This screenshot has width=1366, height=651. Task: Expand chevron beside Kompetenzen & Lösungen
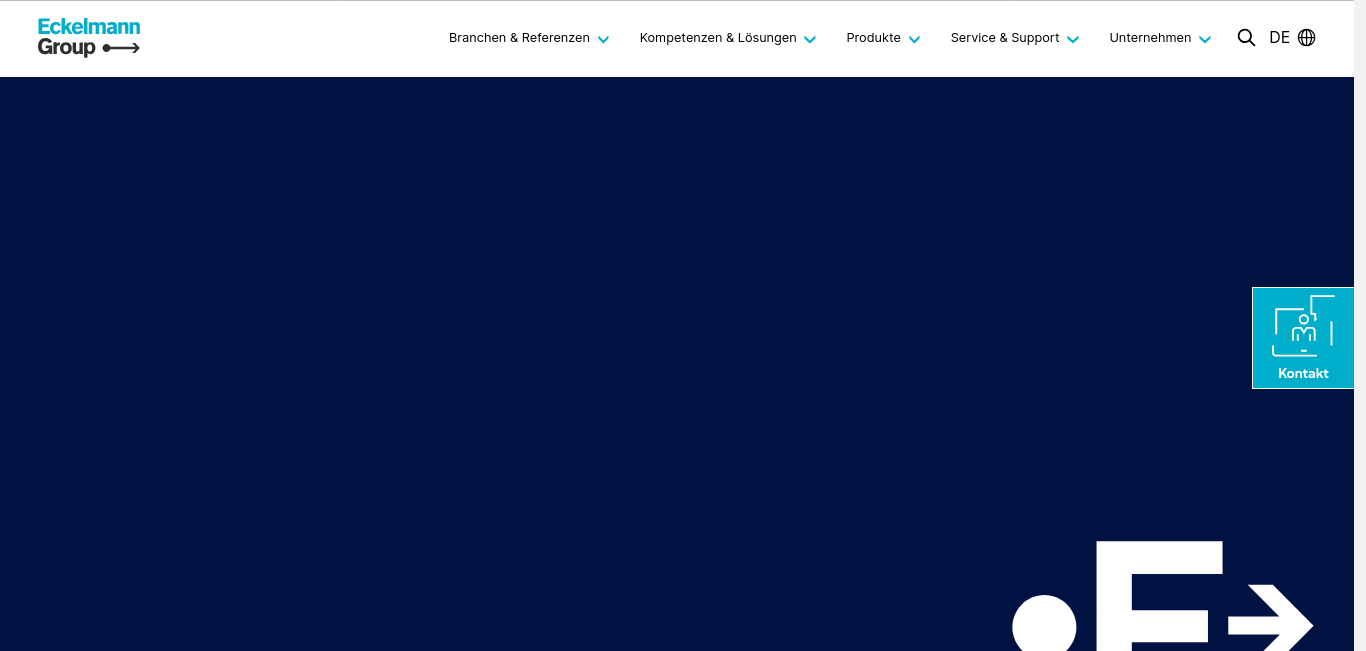[810, 39]
